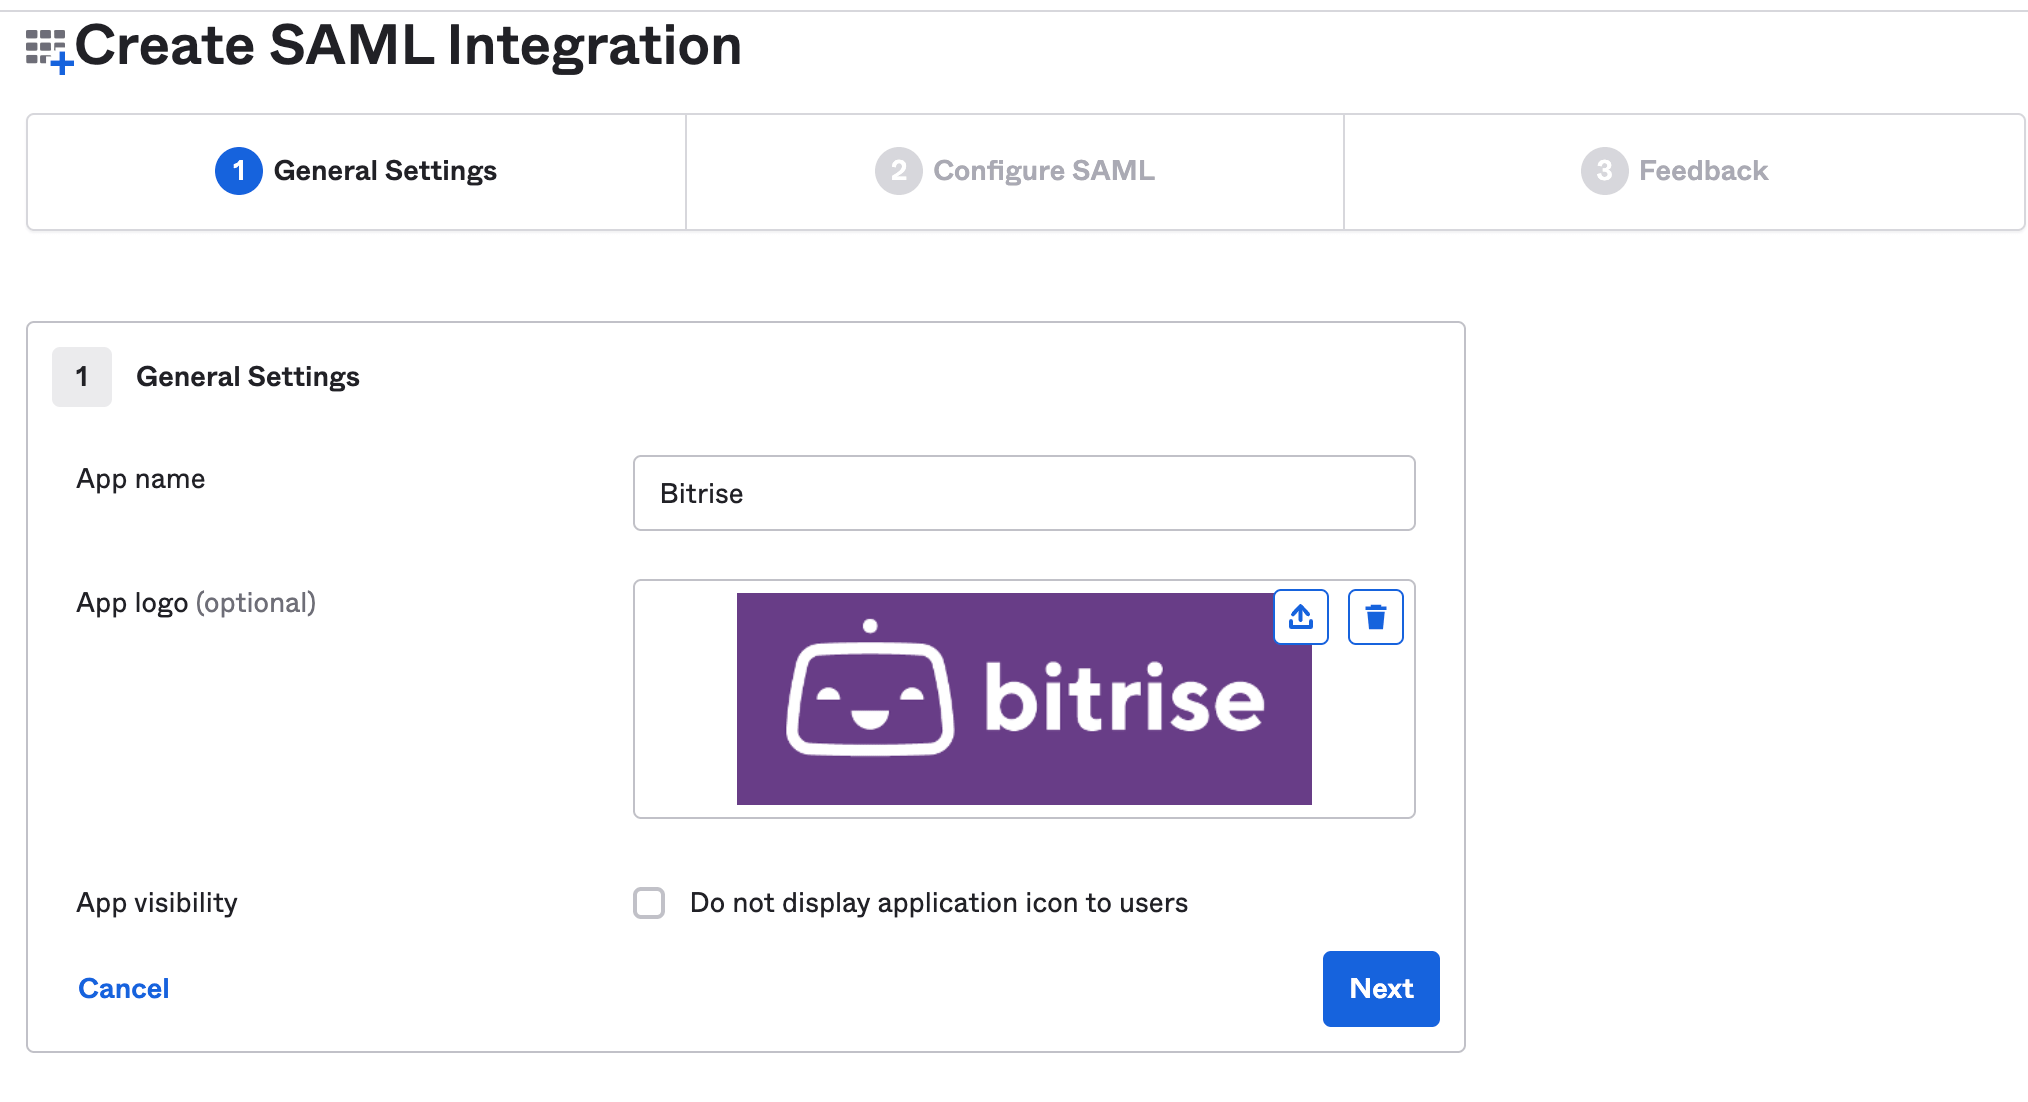
Task: Enable Do not display application icon checkbox
Action: [x=649, y=903]
